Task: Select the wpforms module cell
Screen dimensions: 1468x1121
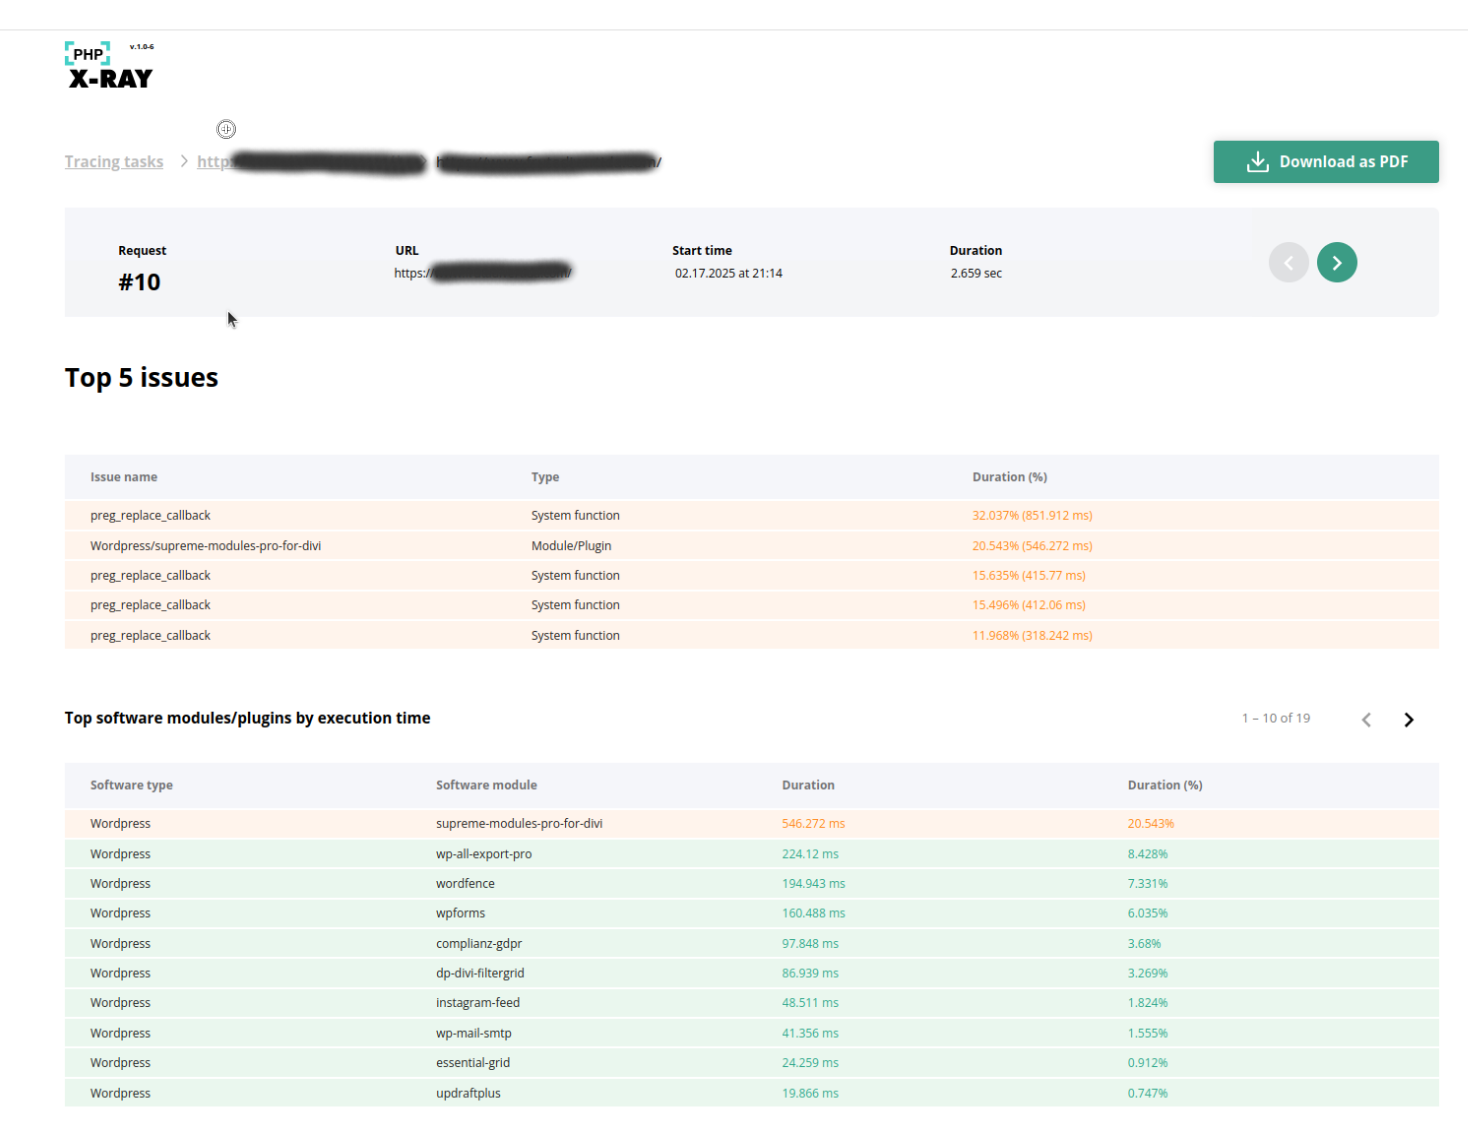Action: (460, 914)
